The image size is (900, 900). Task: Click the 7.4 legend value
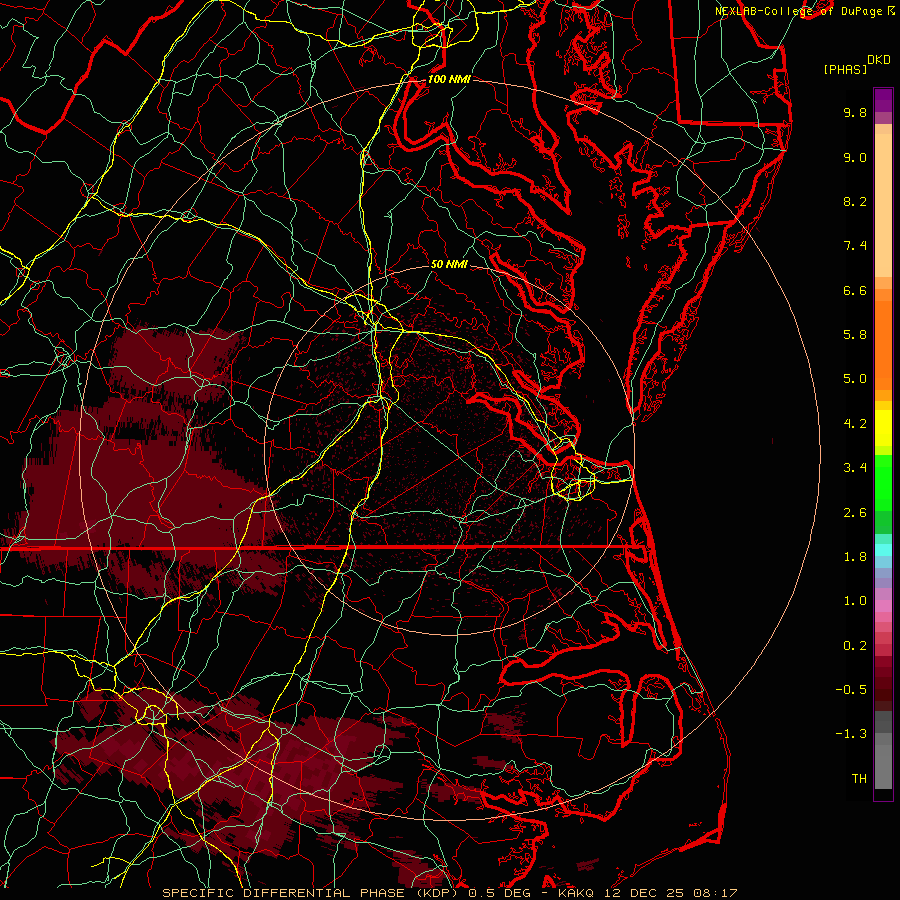tap(855, 246)
